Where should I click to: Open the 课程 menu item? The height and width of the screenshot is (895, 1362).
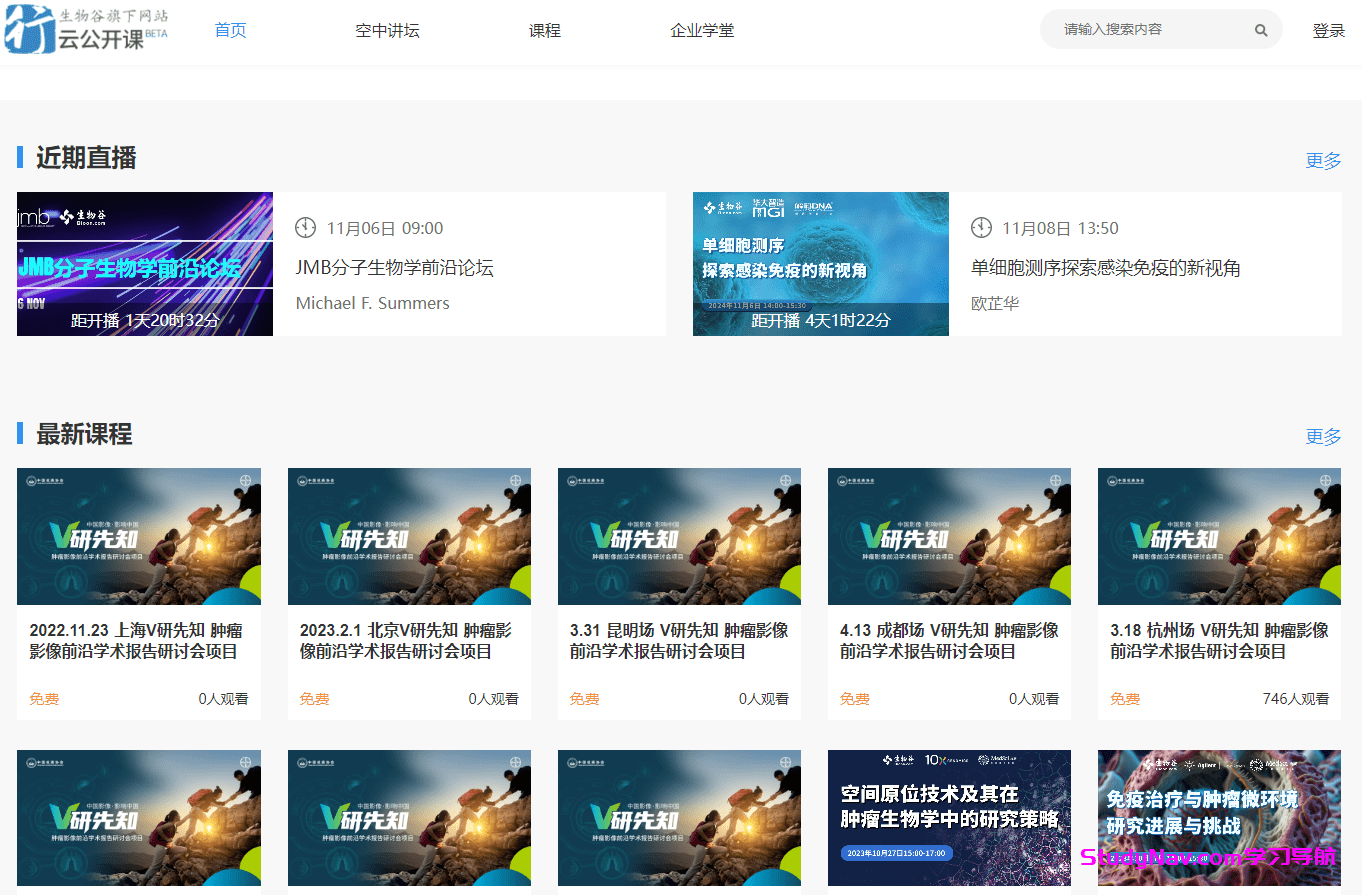tap(544, 30)
